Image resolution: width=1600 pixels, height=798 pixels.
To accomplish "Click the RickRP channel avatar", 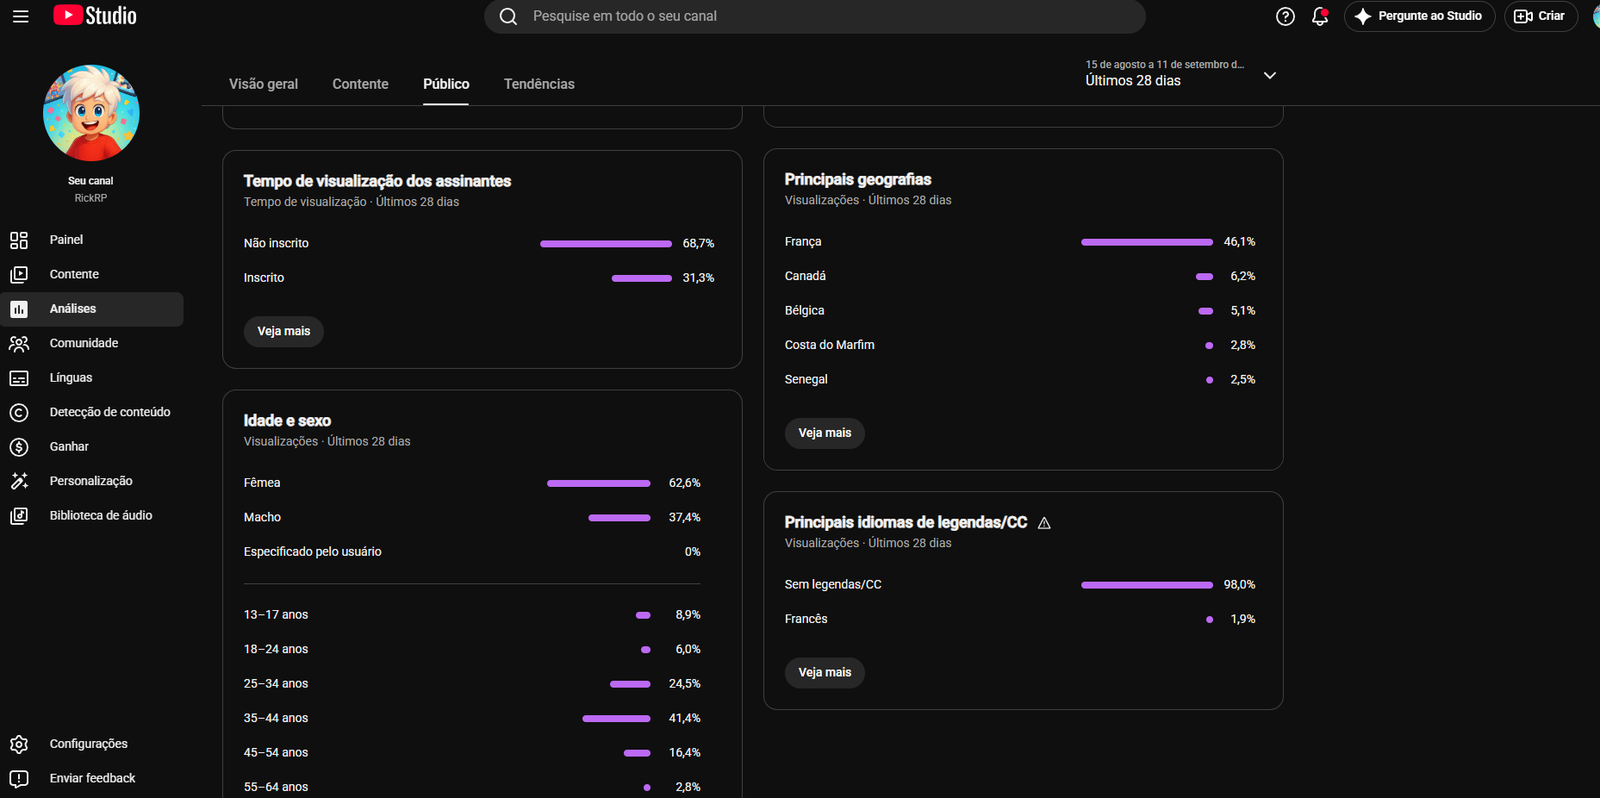I will 91,113.
